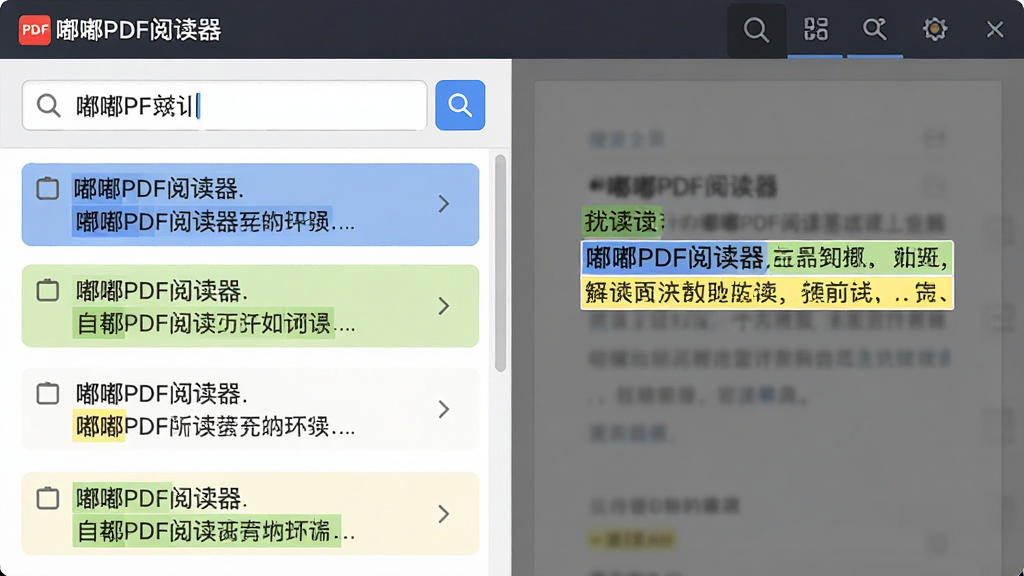Image resolution: width=1024 pixels, height=576 pixels.
Task: Click the search icon in the title bar
Action: 756,30
